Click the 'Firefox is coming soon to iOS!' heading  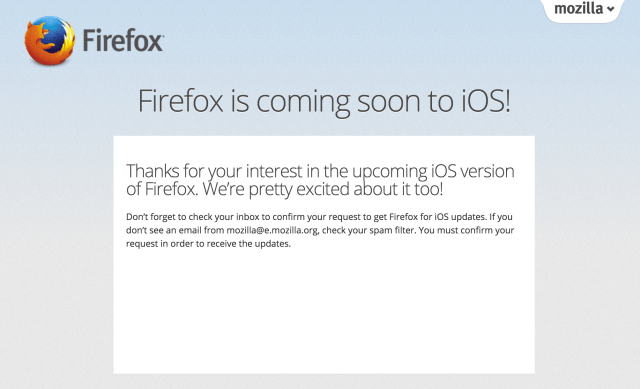324,101
